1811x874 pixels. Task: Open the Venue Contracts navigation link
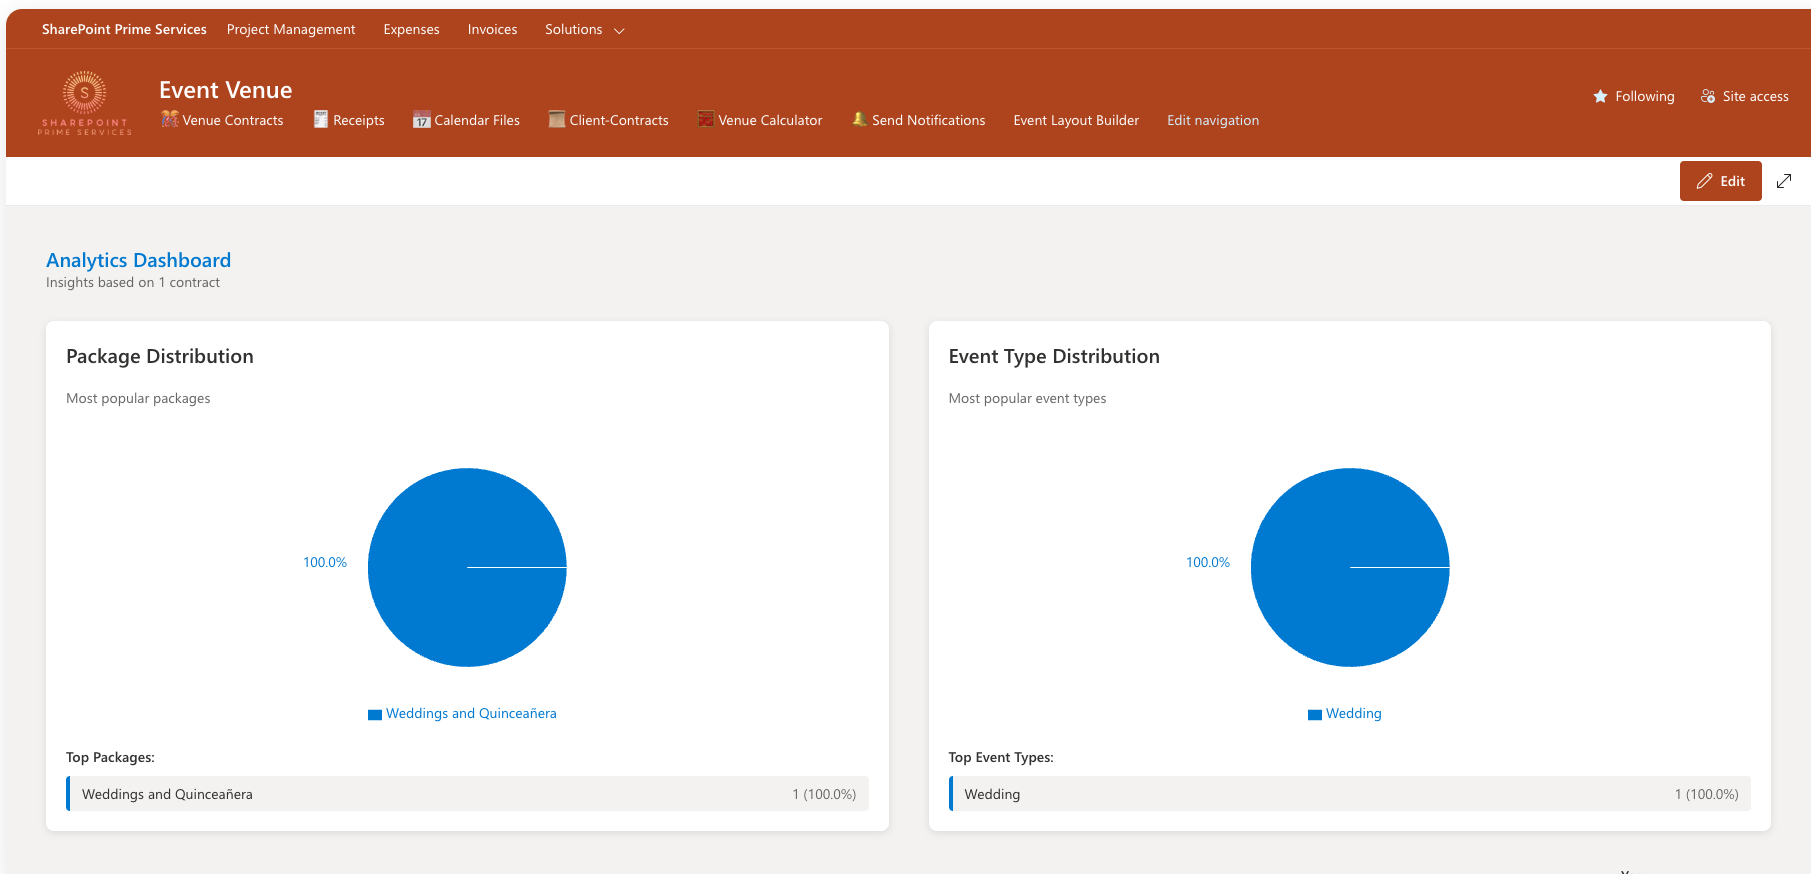pos(233,120)
